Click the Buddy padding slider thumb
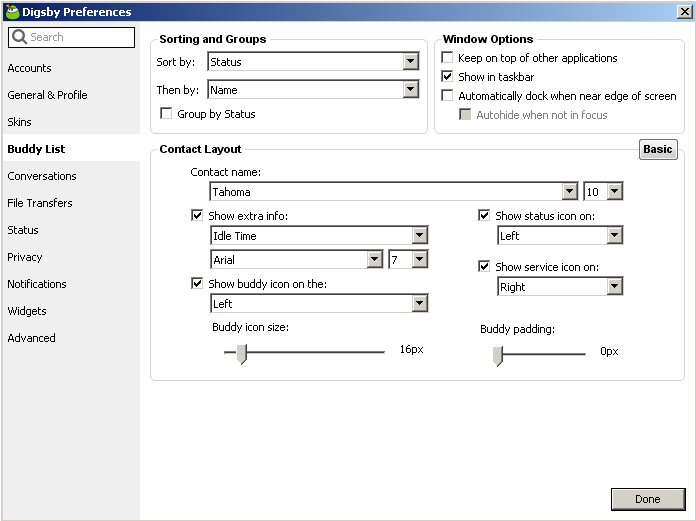Image resolution: width=696 pixels, height=521 pixels. tap(498, 355)
